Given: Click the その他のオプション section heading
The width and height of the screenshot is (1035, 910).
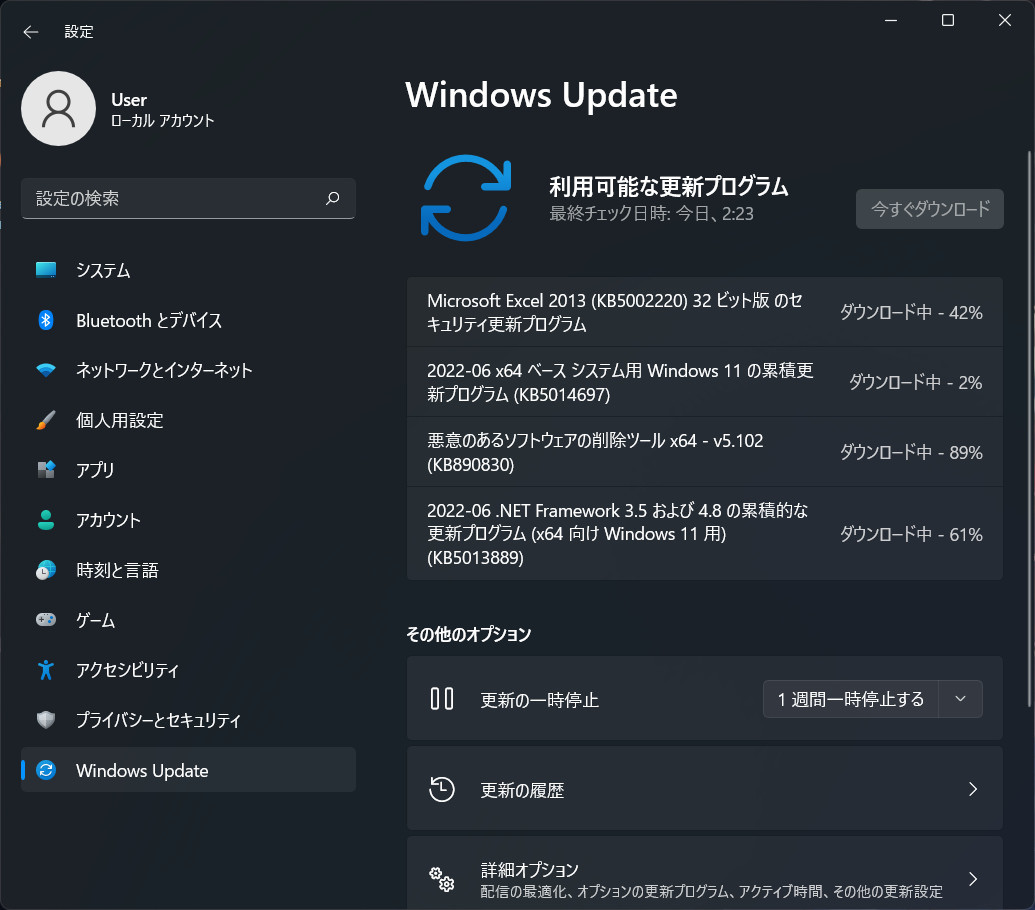Looking at the screenshot, I should click(x=469, y=634).
